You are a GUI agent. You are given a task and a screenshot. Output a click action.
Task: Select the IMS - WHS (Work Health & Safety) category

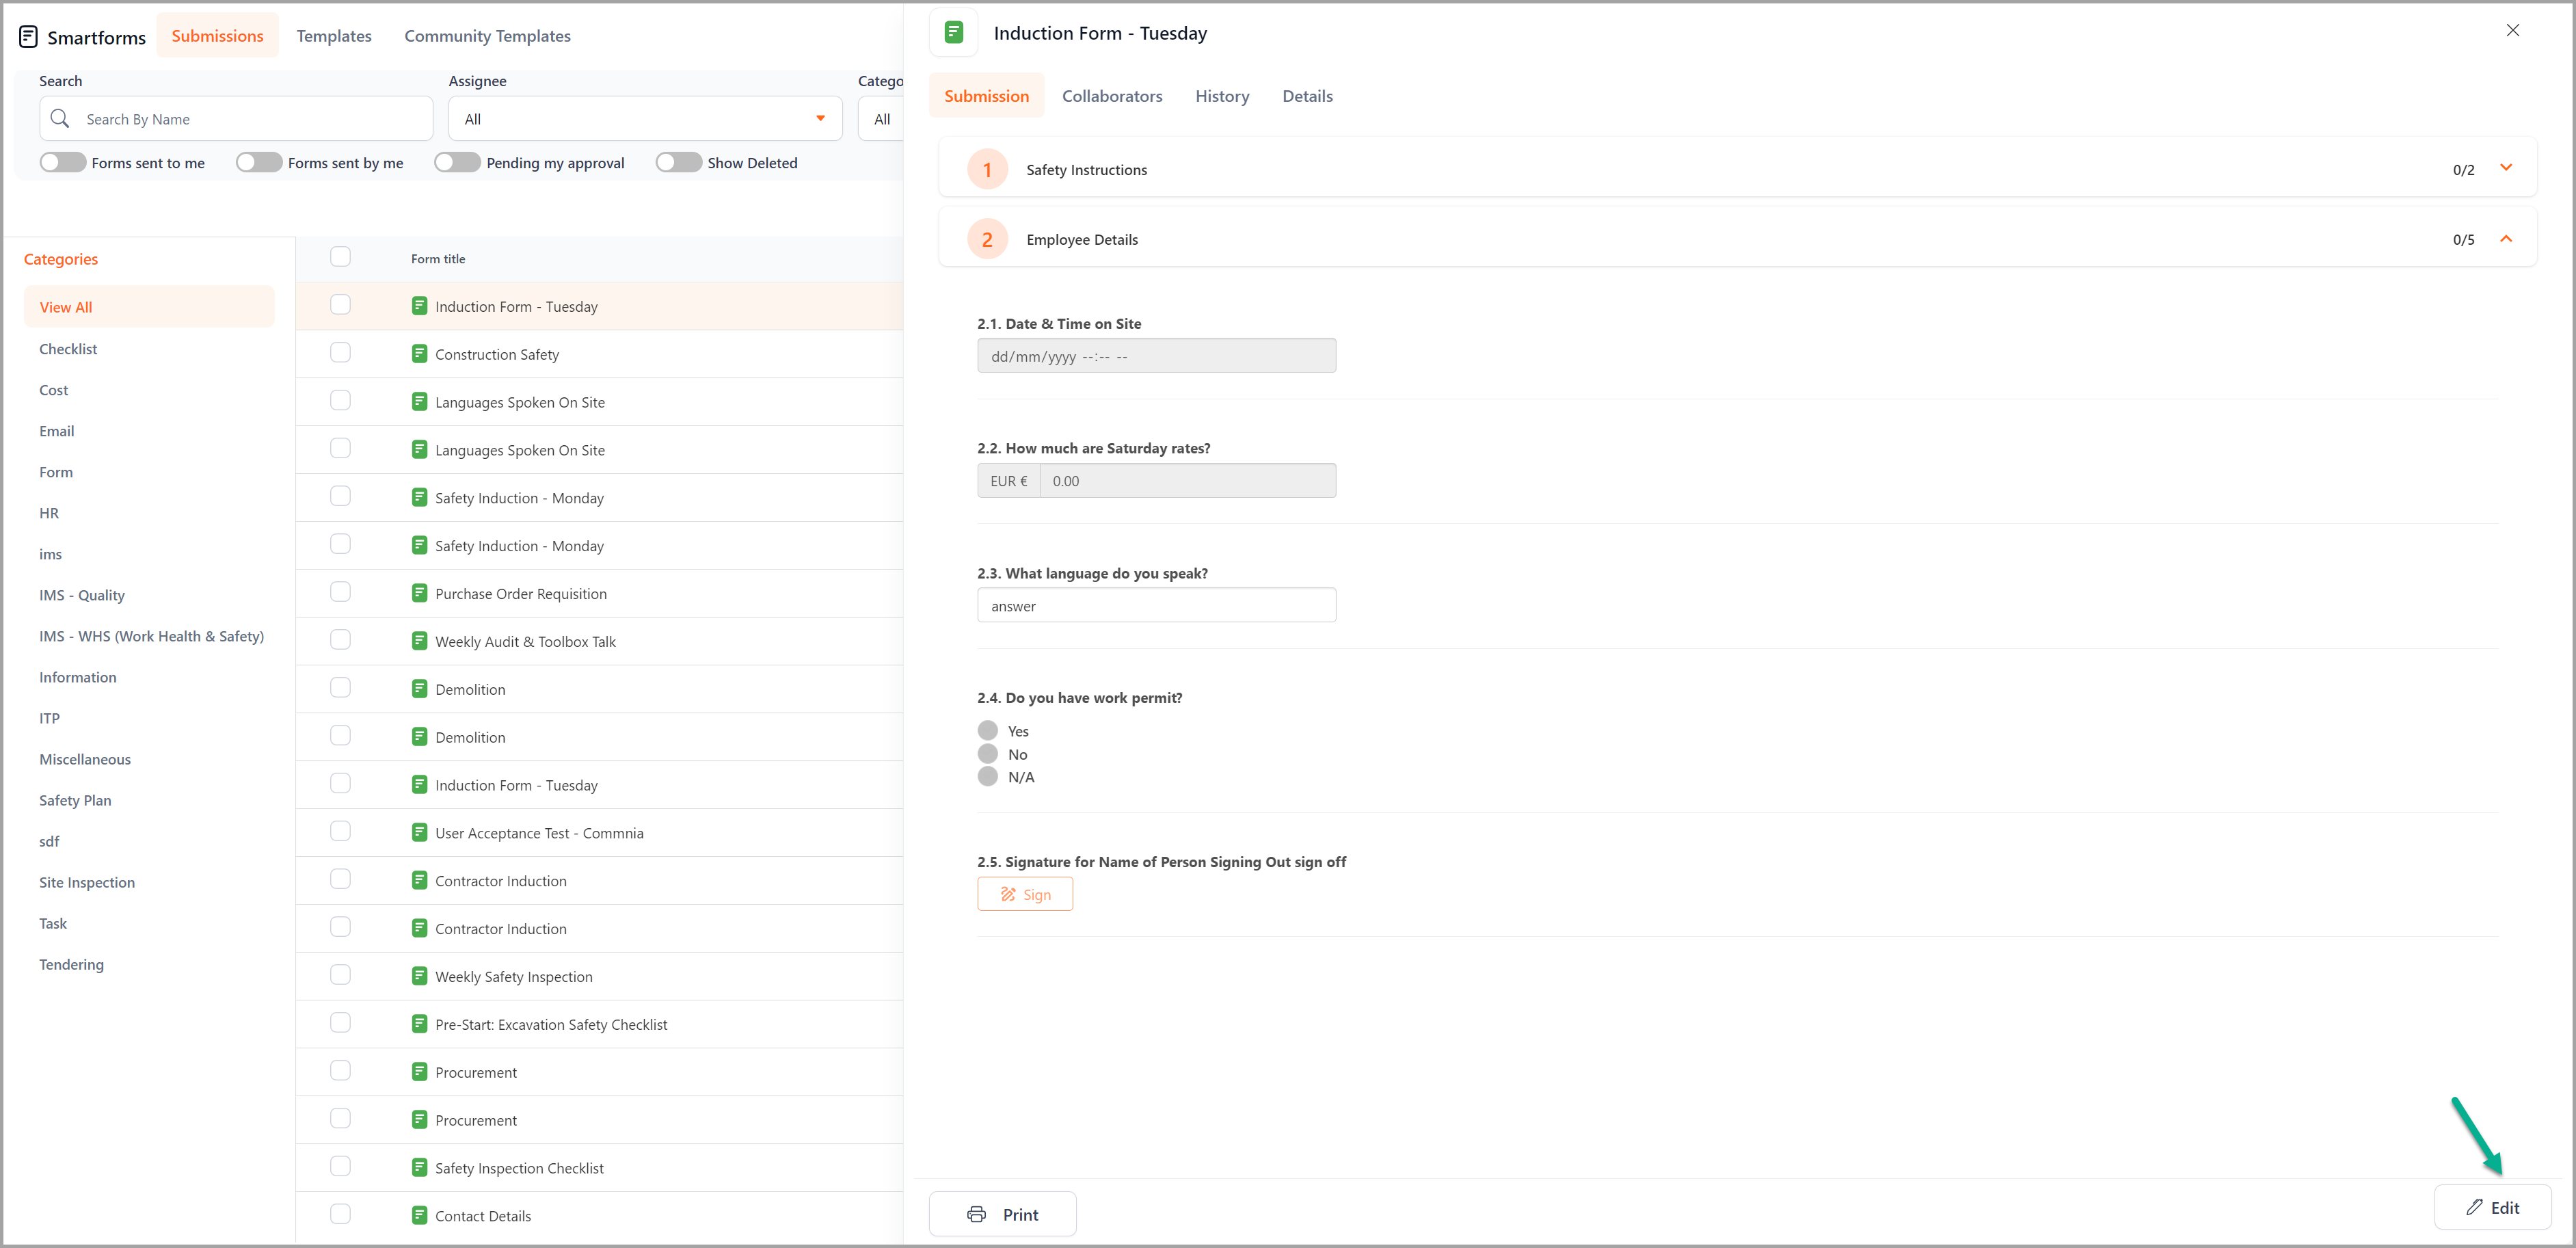(x=151, y=636)
